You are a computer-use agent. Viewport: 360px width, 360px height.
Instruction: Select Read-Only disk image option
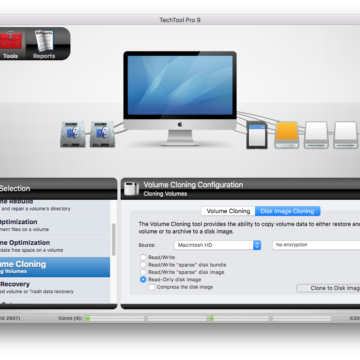143,279
